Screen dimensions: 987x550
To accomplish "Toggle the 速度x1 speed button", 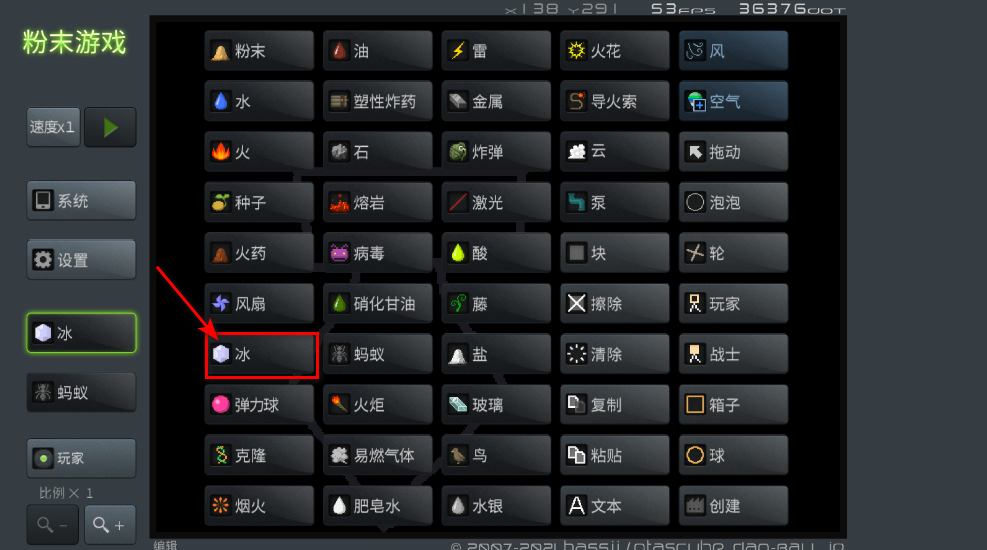I will [x=54, y=127].
